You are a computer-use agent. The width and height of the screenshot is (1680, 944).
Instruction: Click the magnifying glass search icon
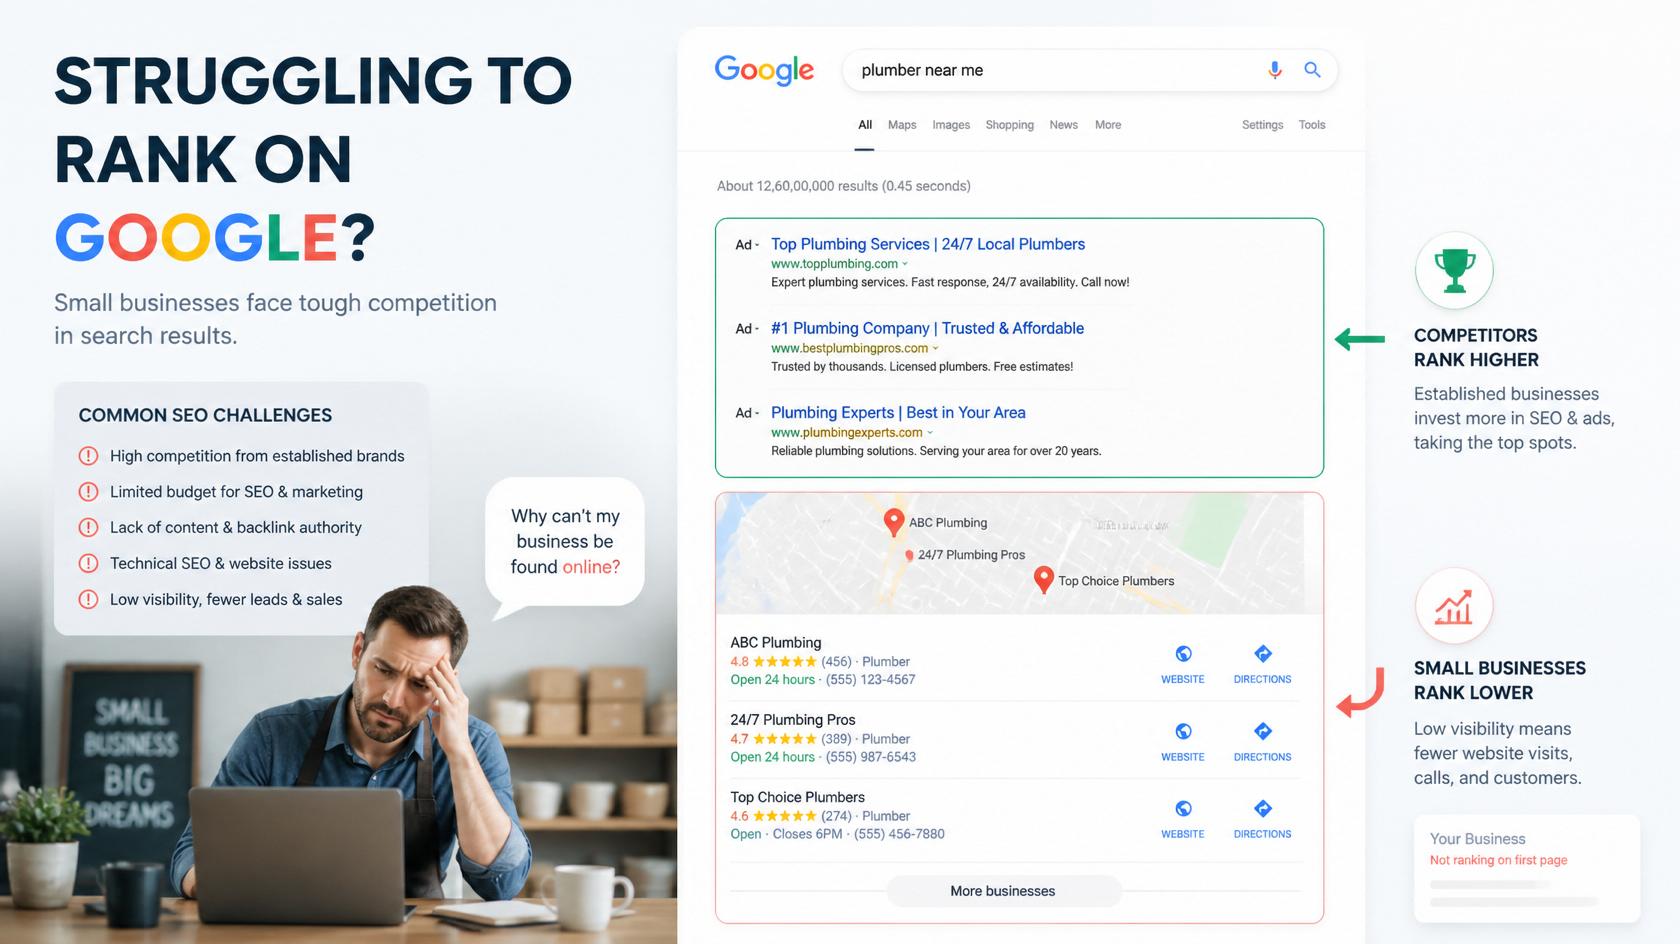pos(1312,70)
